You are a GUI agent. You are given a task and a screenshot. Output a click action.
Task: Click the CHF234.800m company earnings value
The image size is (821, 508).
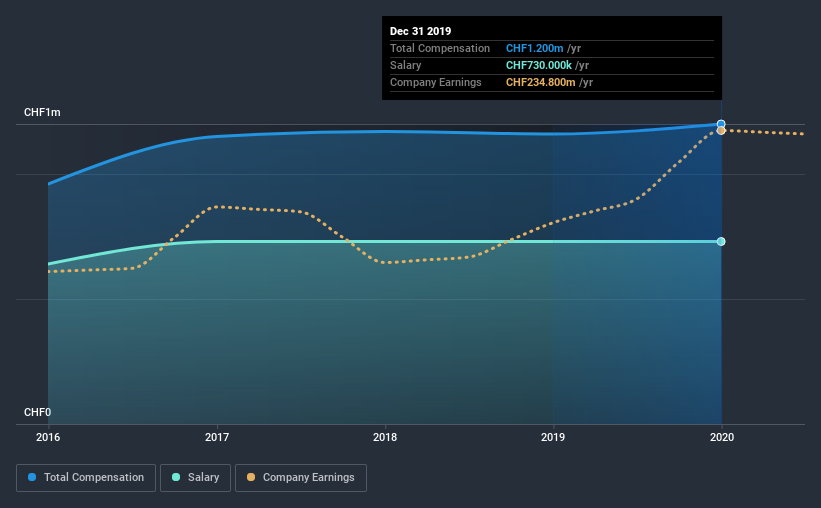(x=540, y=82)
